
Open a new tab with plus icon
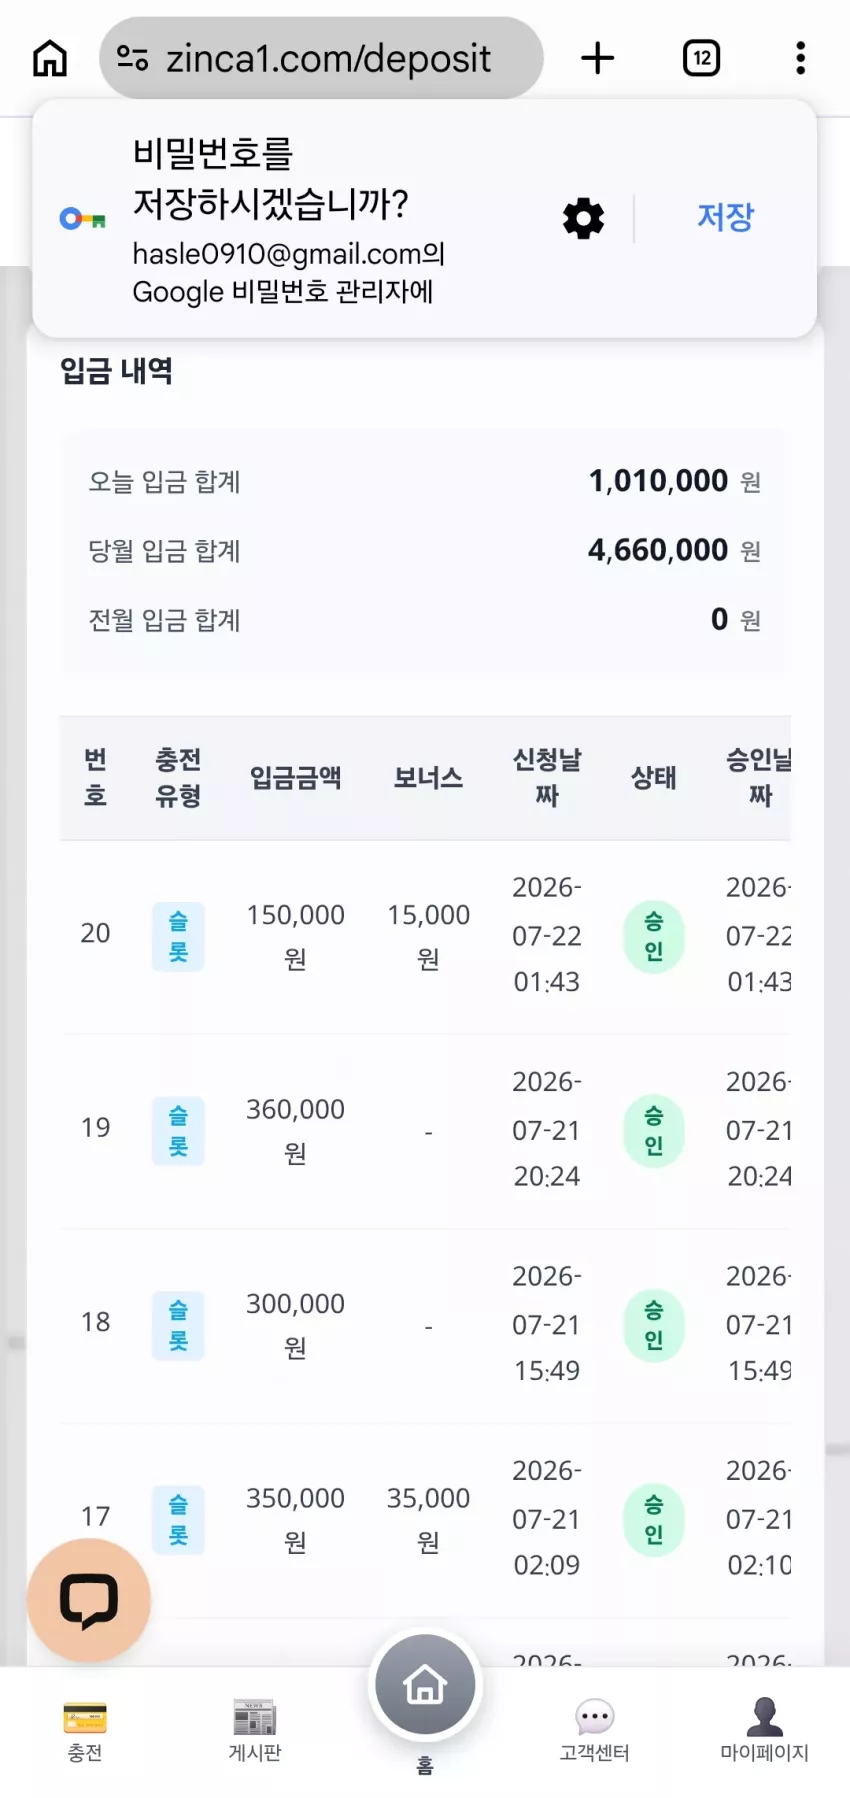(x=598, y=58)
